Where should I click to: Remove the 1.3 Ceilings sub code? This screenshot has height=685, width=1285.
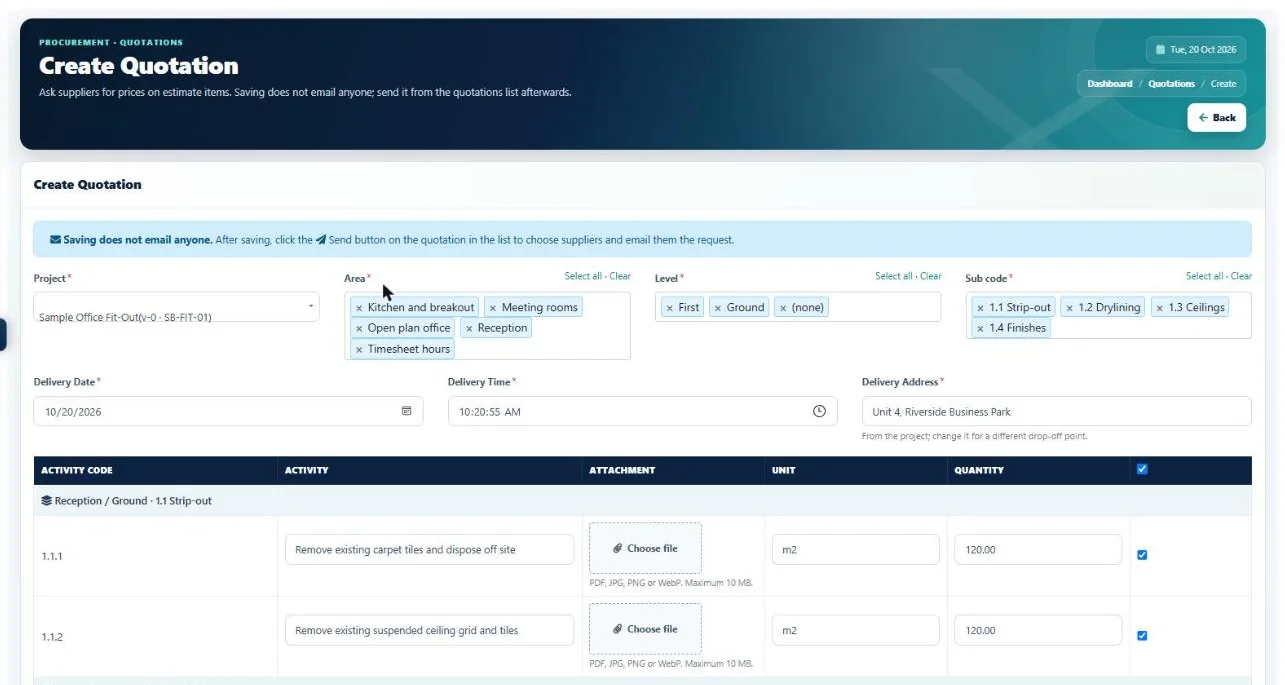tap(1160, 308)
